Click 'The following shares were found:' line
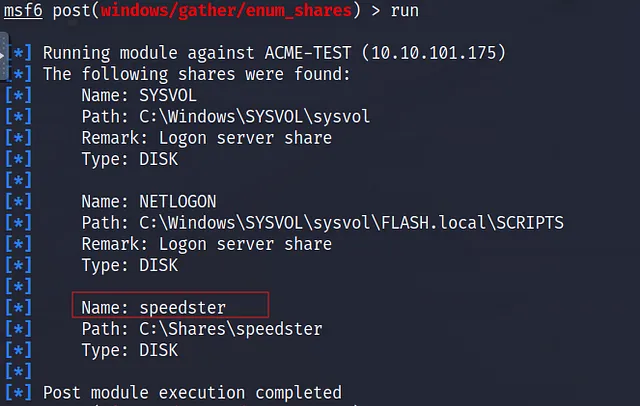640x406 pixels. point(197,74)
